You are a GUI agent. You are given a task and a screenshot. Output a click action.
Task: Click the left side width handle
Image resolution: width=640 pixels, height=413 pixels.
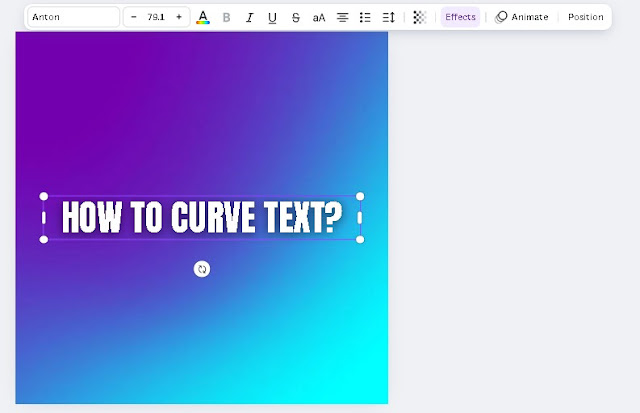point(44,218)
